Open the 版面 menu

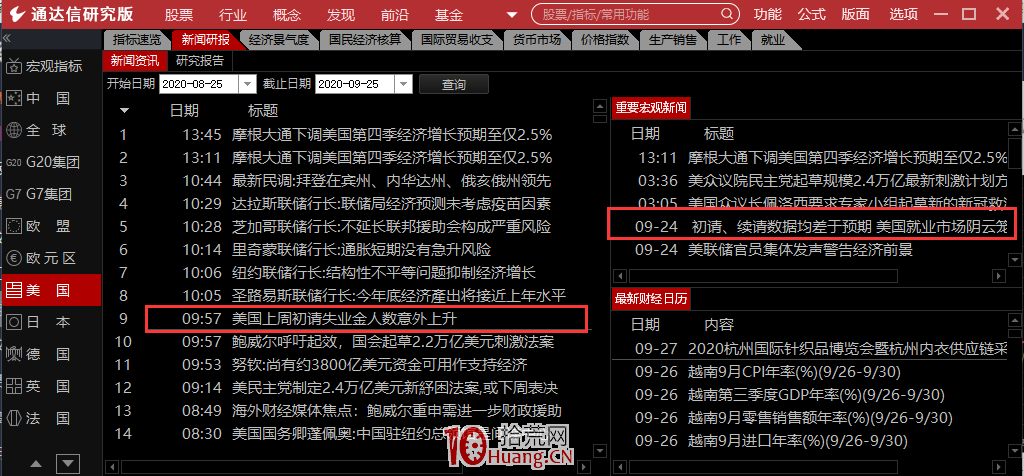(856, 14)
